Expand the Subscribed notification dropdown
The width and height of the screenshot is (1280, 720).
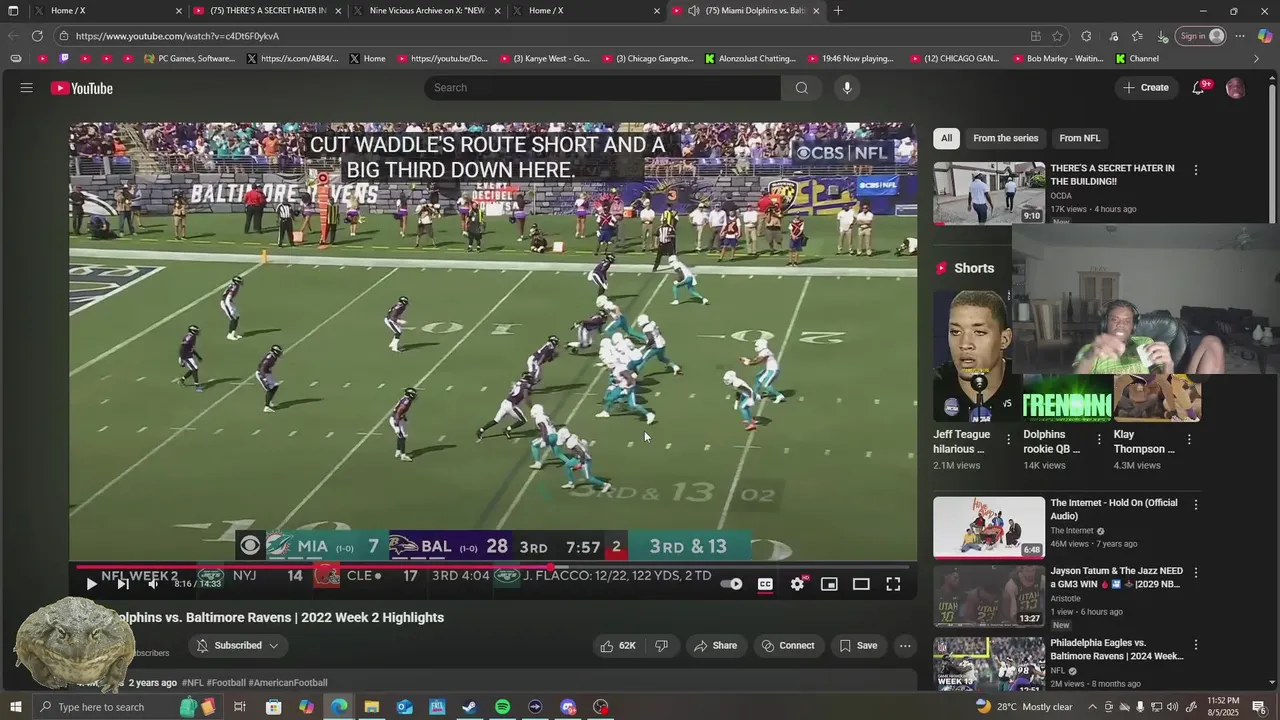coord(238,646)
